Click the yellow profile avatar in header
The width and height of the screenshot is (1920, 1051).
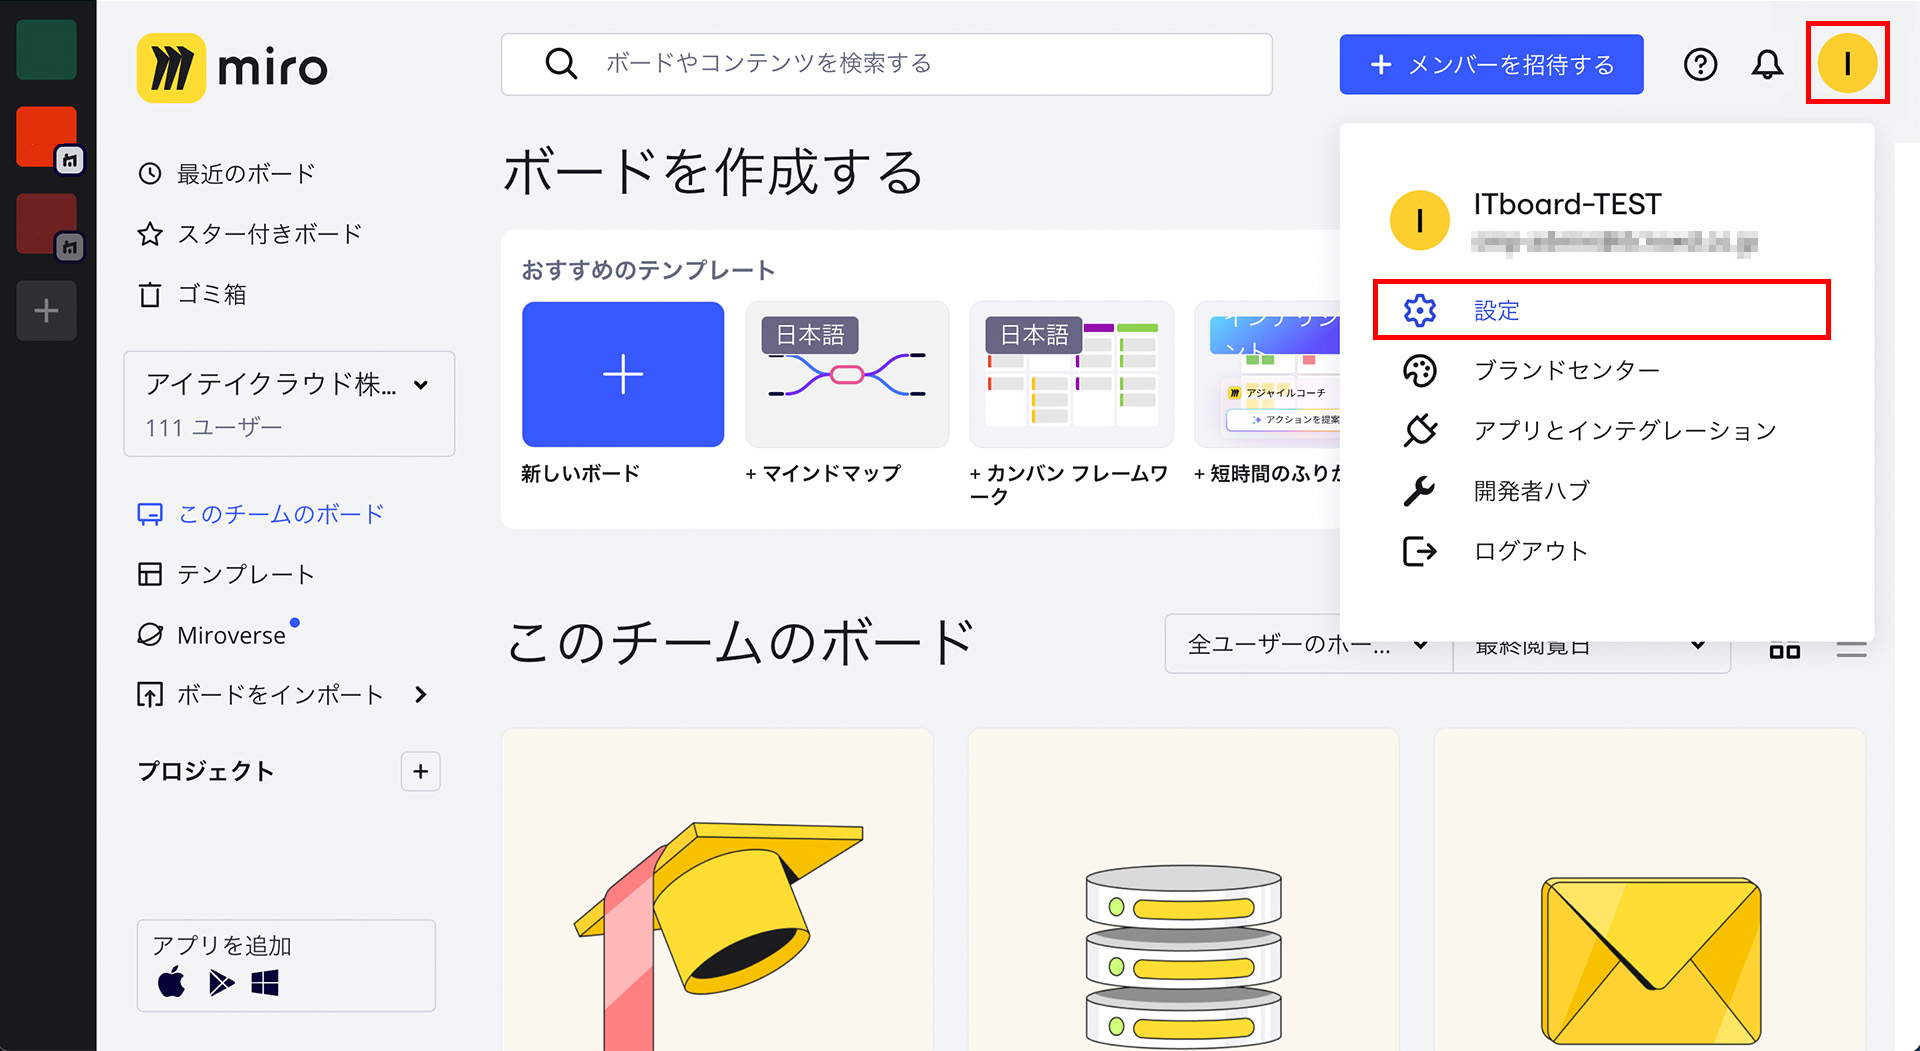[x=1846, y=64]
